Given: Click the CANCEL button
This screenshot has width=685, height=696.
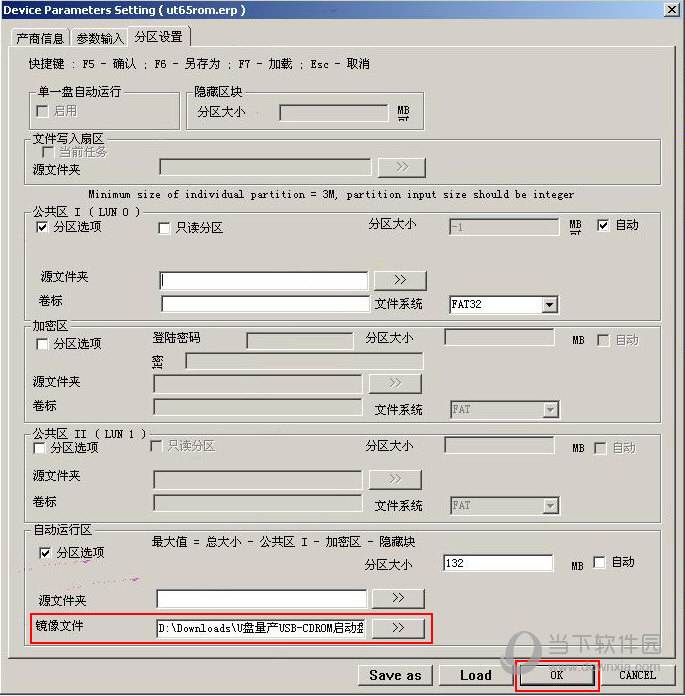Looking at the screenshot, I should tap(637, 675).
